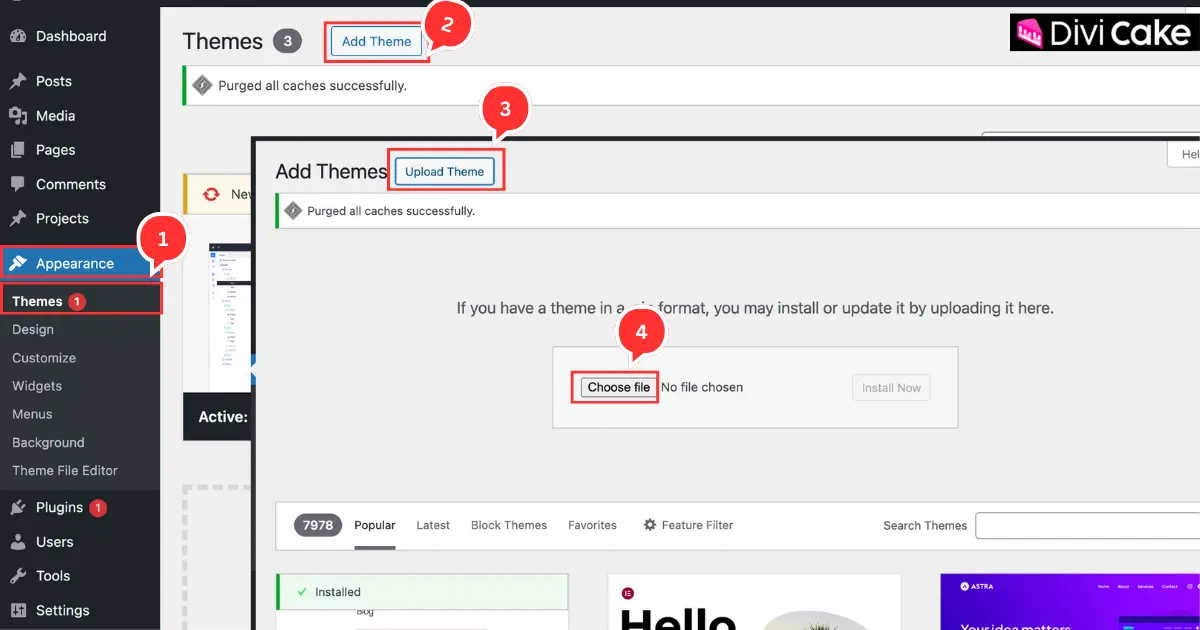Click the Projects pin icon
This screenshot has width=1200, height=630.
click(17, 218)
